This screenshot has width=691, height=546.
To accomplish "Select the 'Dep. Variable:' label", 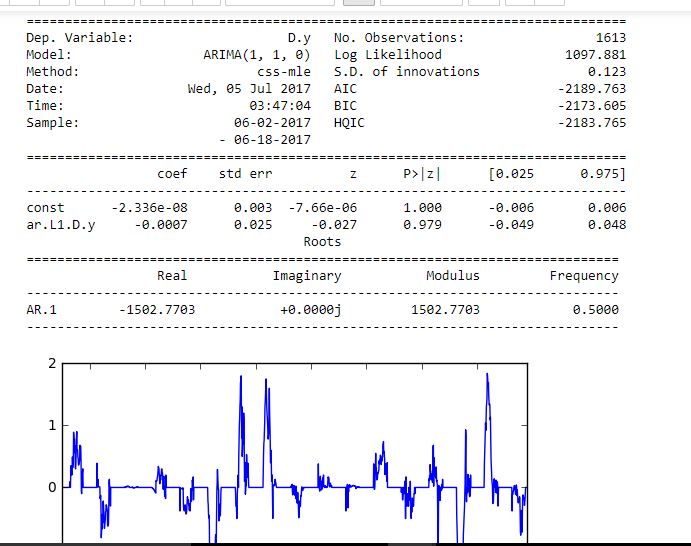I will pos(79,38).
